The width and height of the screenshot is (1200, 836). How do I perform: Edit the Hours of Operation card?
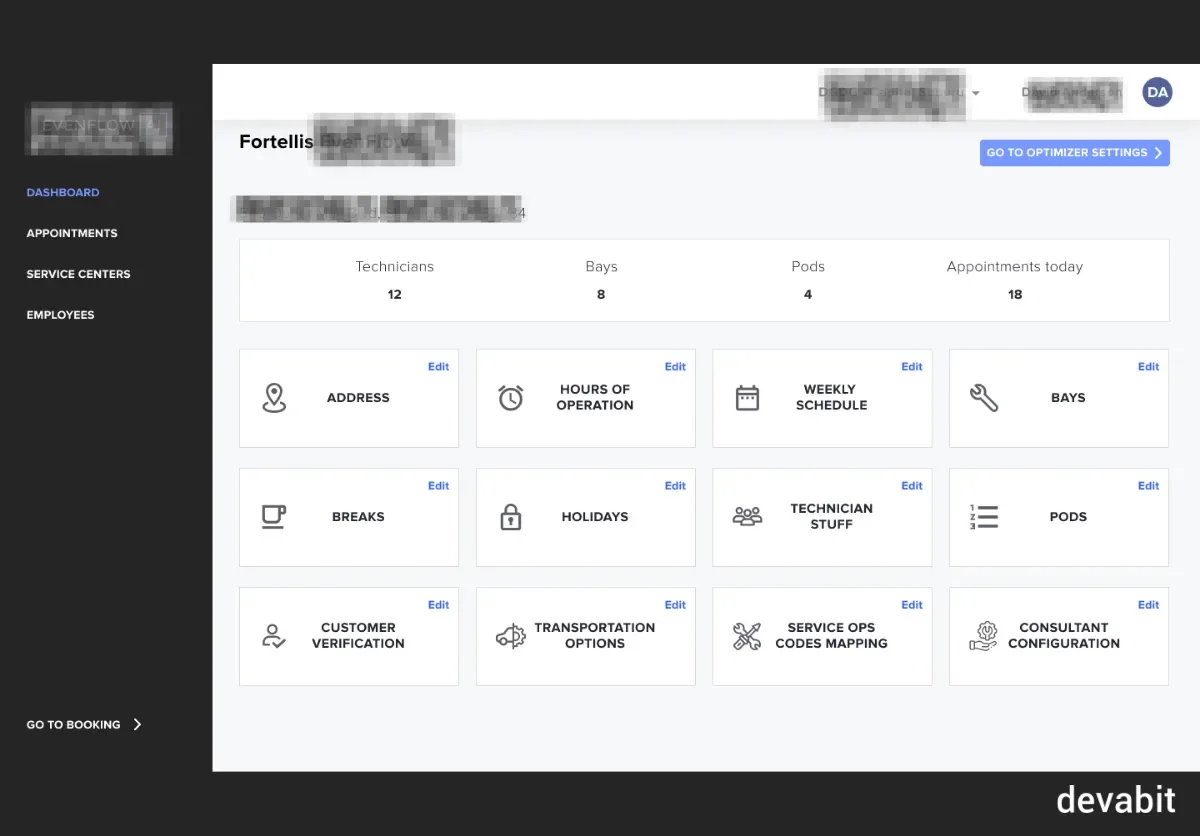pyautogui.click(x=675, y=367)
